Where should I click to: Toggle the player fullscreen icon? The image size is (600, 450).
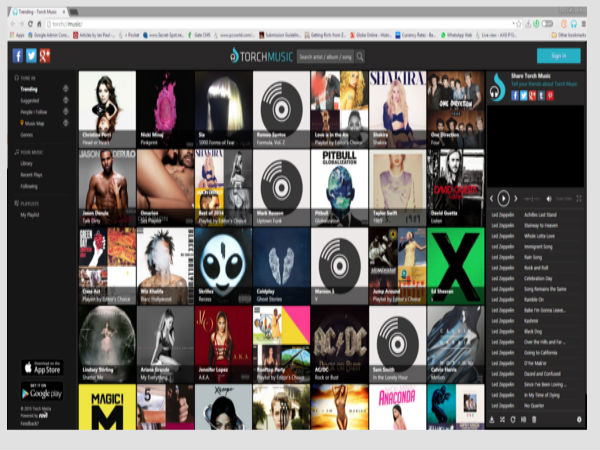(579, 199)
